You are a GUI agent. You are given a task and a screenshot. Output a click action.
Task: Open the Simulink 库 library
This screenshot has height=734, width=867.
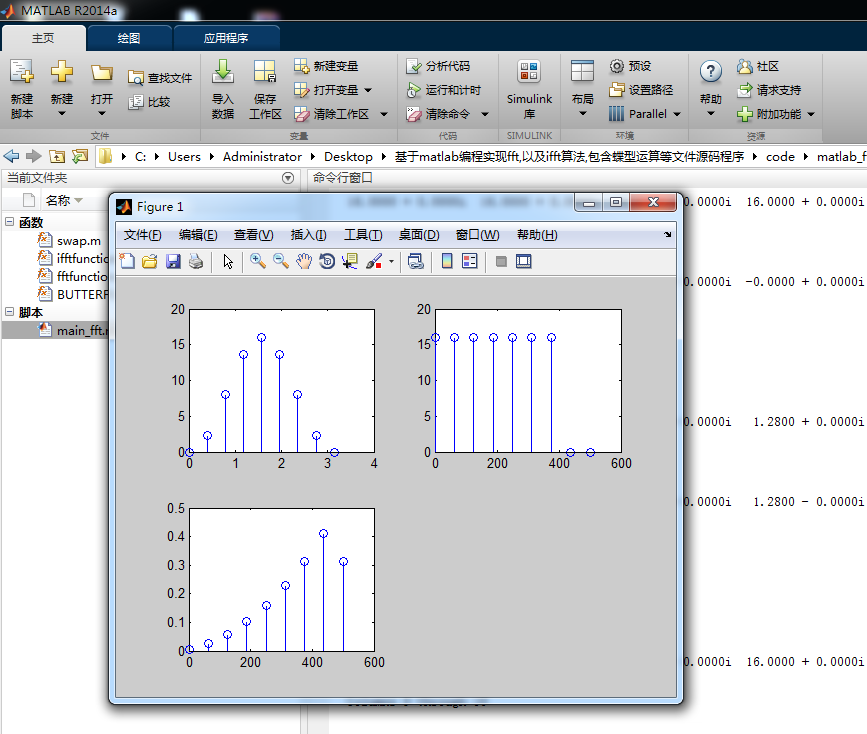click(529, 89)
